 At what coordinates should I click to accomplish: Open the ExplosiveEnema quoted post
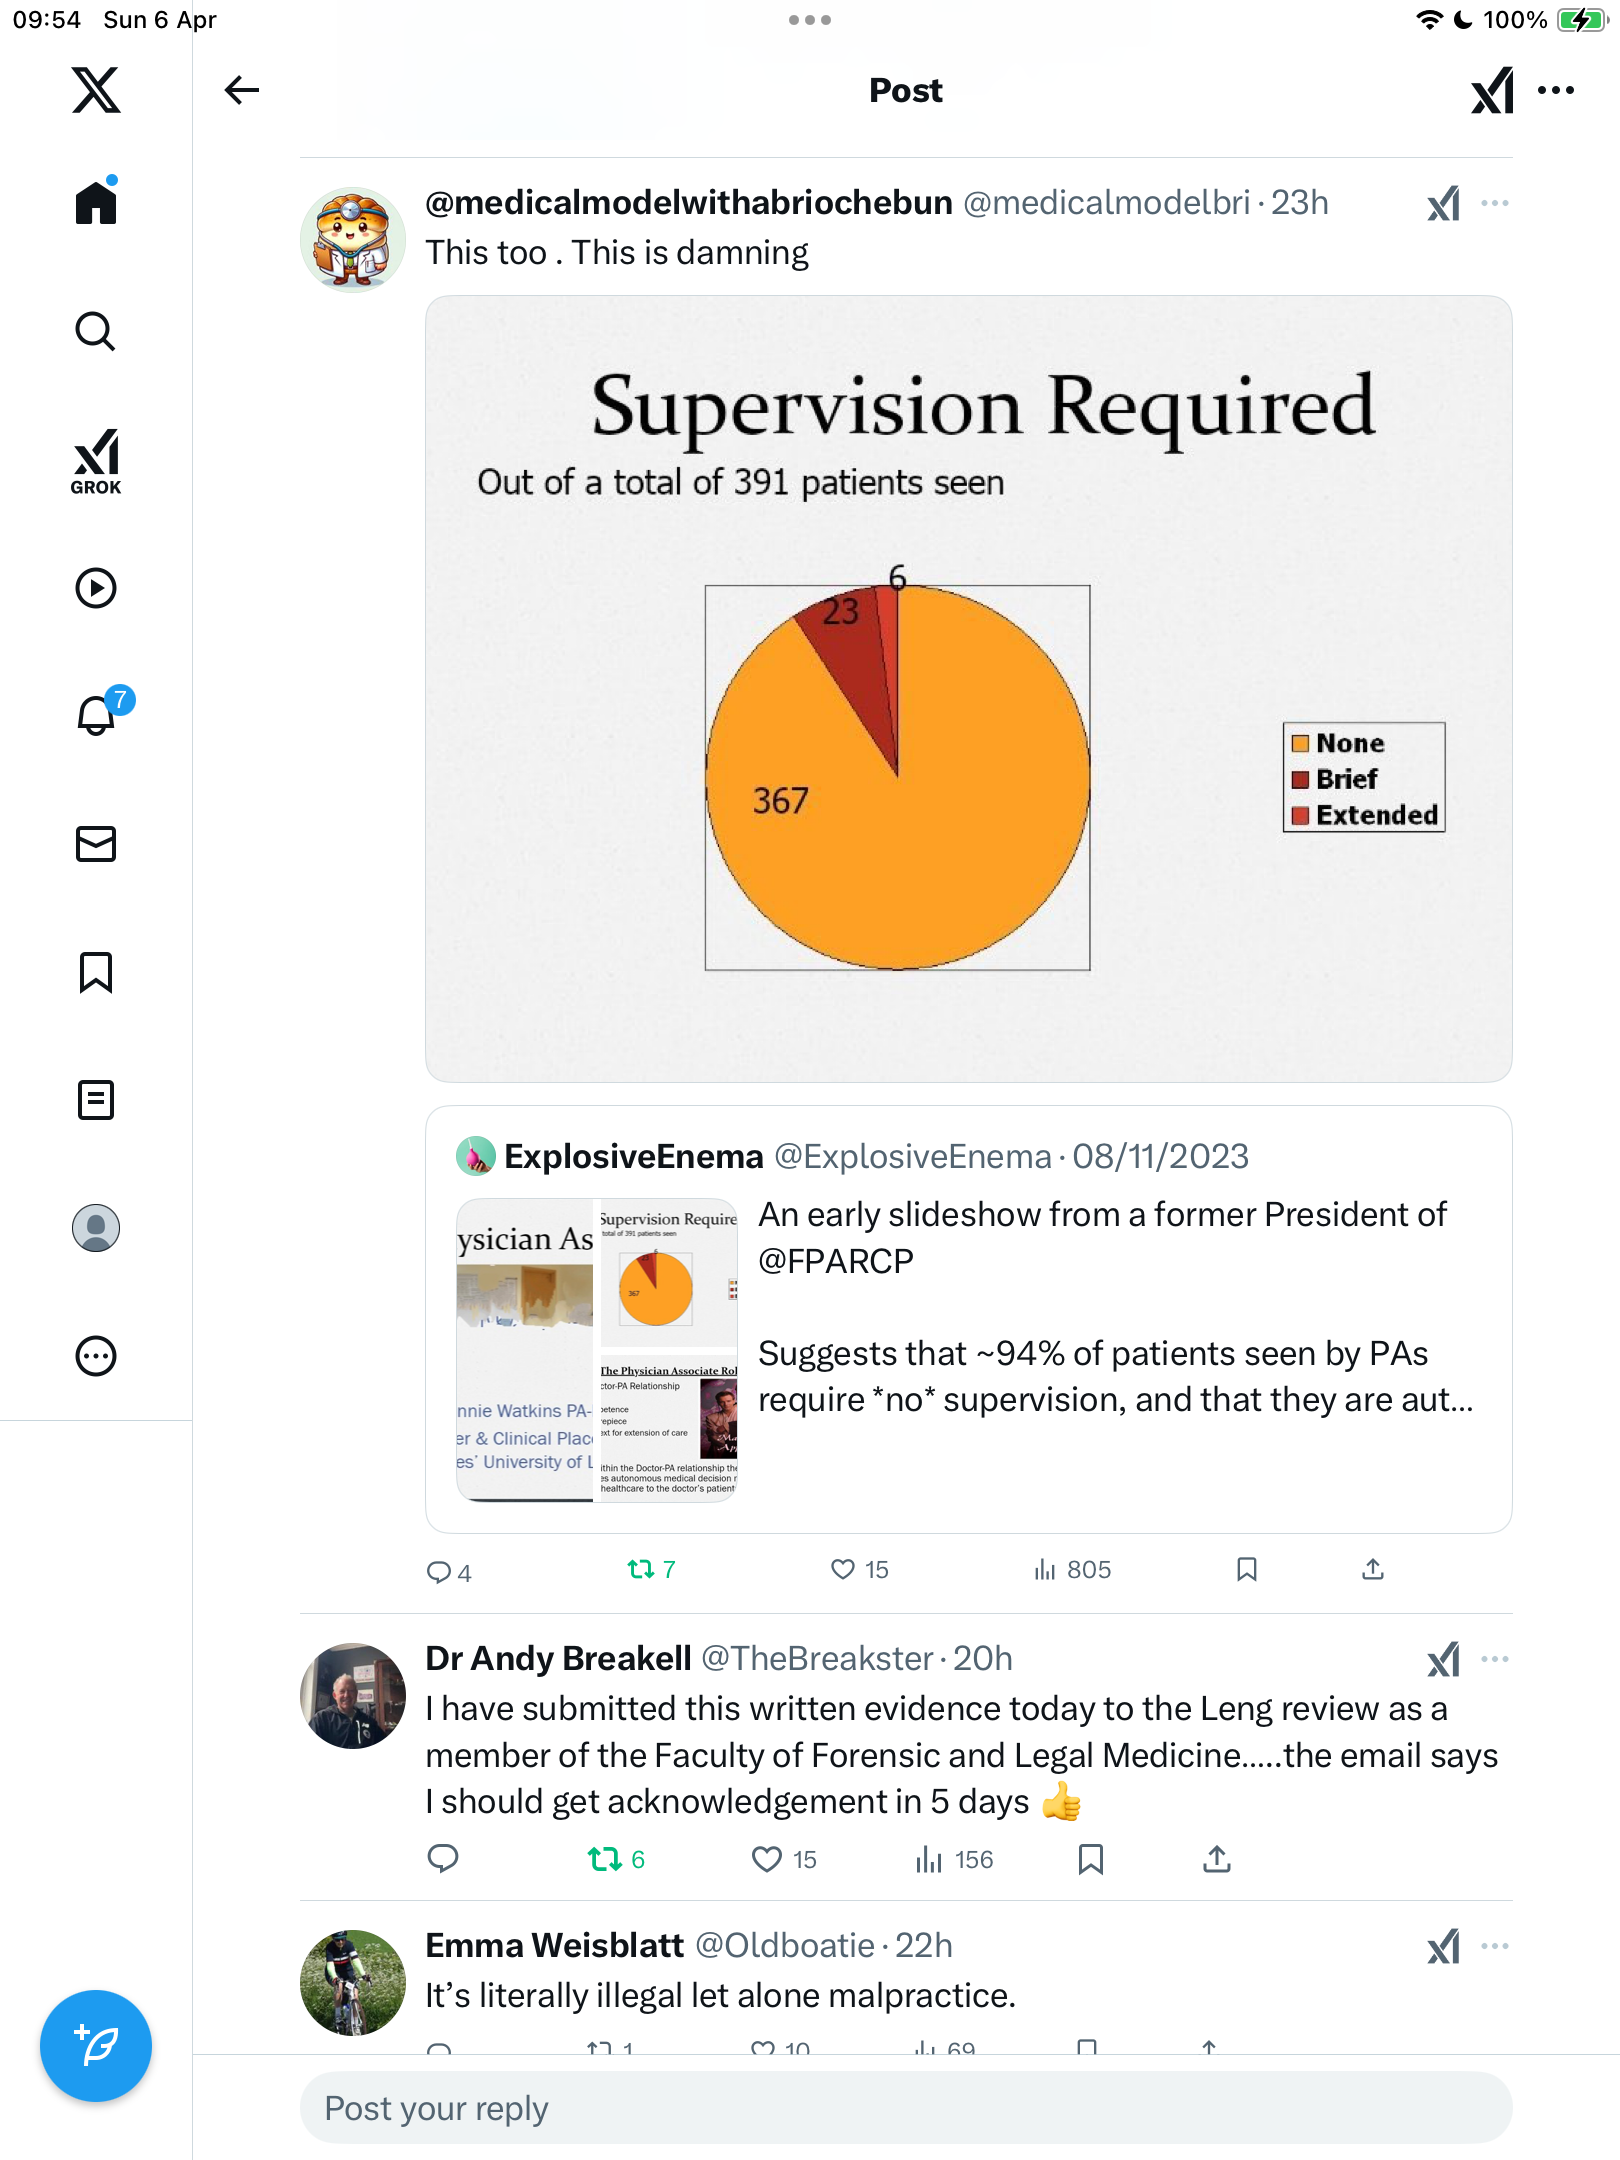tap(968, 1319)
